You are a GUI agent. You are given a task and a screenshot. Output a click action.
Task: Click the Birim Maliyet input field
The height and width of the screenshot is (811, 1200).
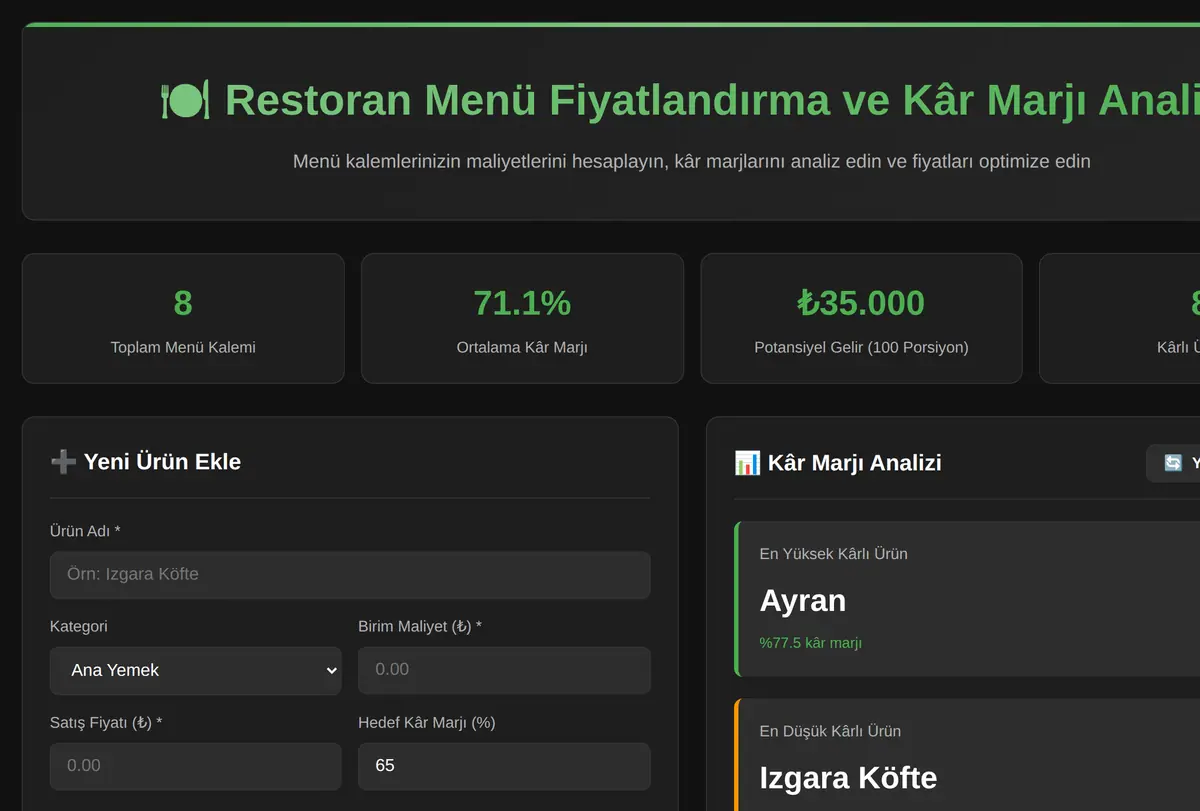pyautogui.click(x=504, y=670)
